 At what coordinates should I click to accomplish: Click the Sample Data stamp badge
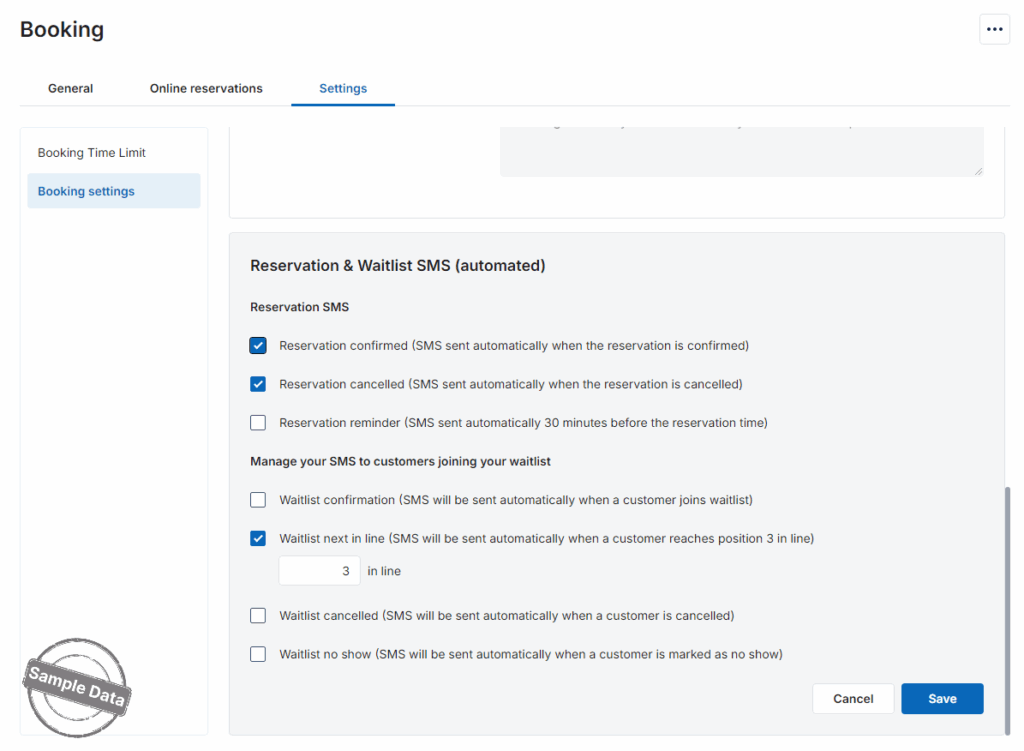[x=77, y=687]
